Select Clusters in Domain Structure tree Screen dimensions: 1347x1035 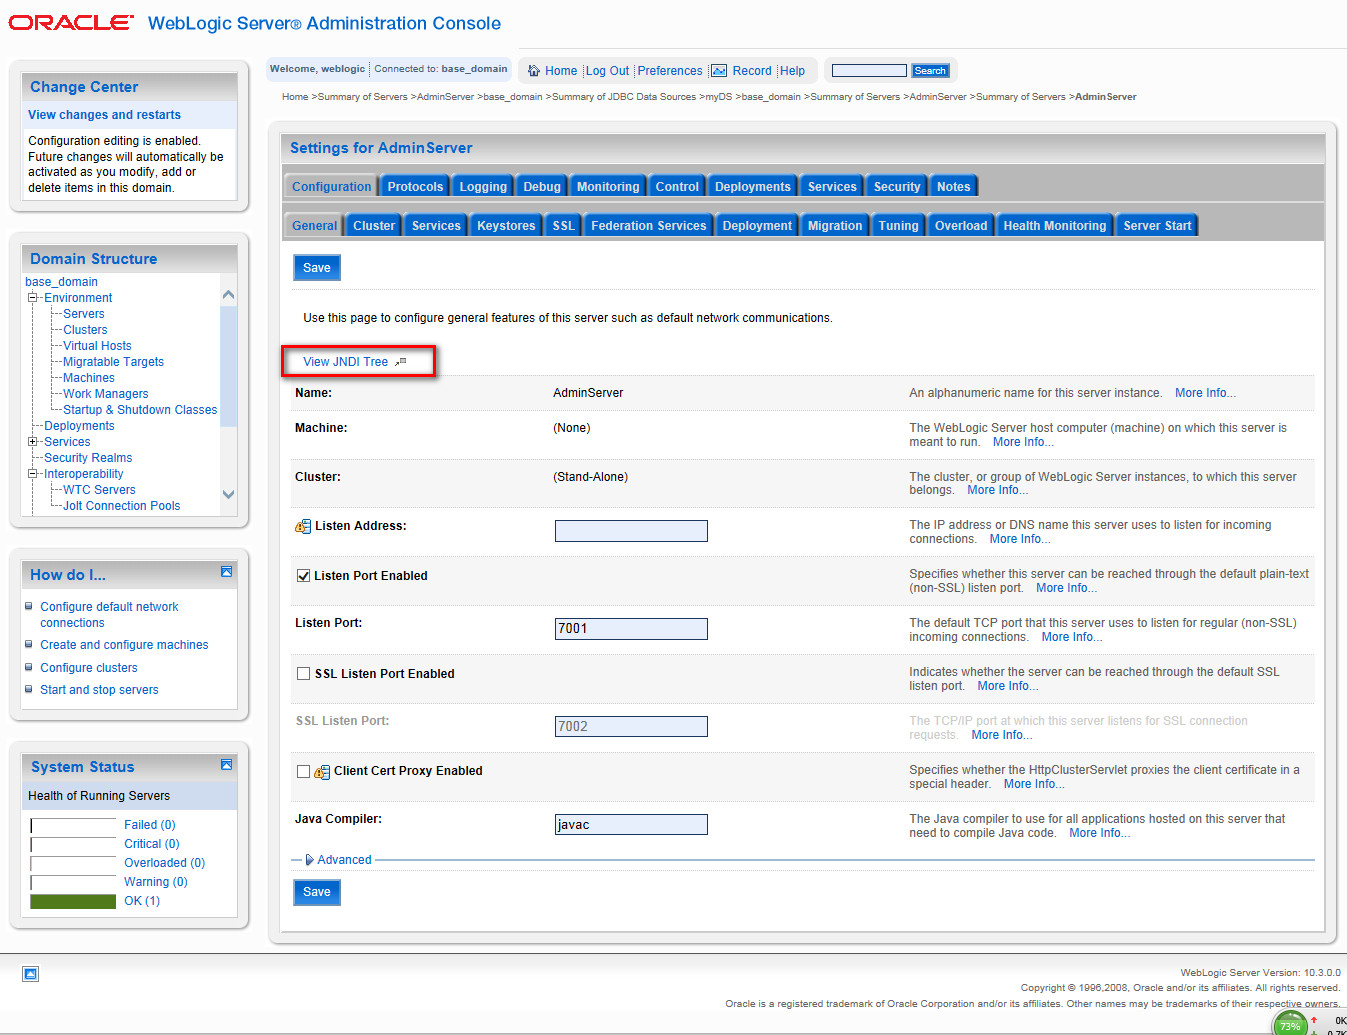85,330
